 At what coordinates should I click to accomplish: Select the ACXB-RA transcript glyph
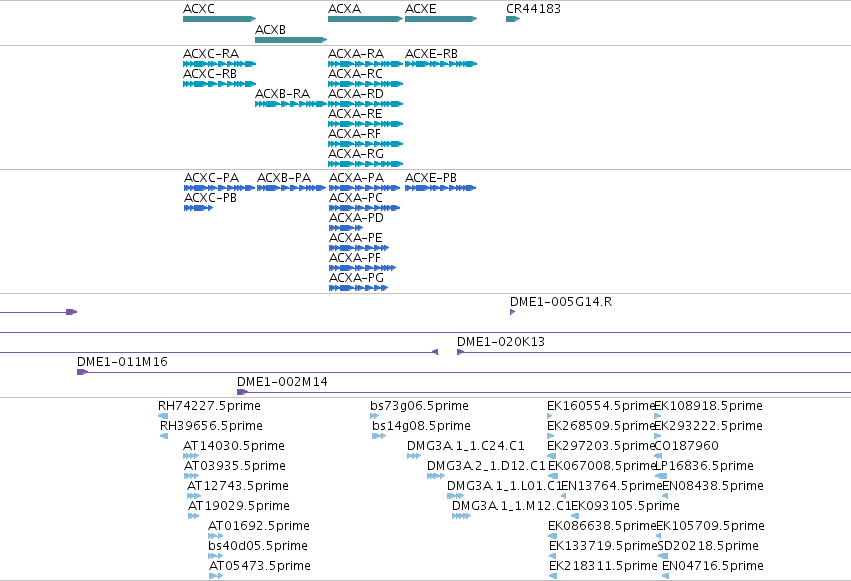[x=291, y=104]
